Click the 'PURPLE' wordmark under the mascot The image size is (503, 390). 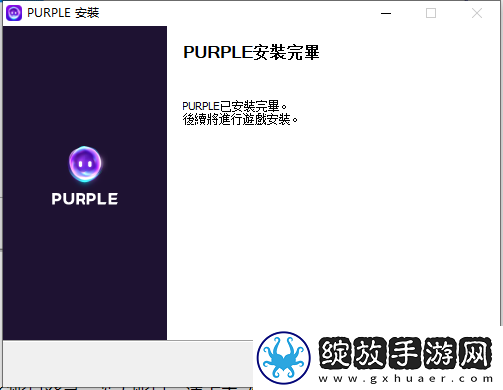(x=85, y=199)
